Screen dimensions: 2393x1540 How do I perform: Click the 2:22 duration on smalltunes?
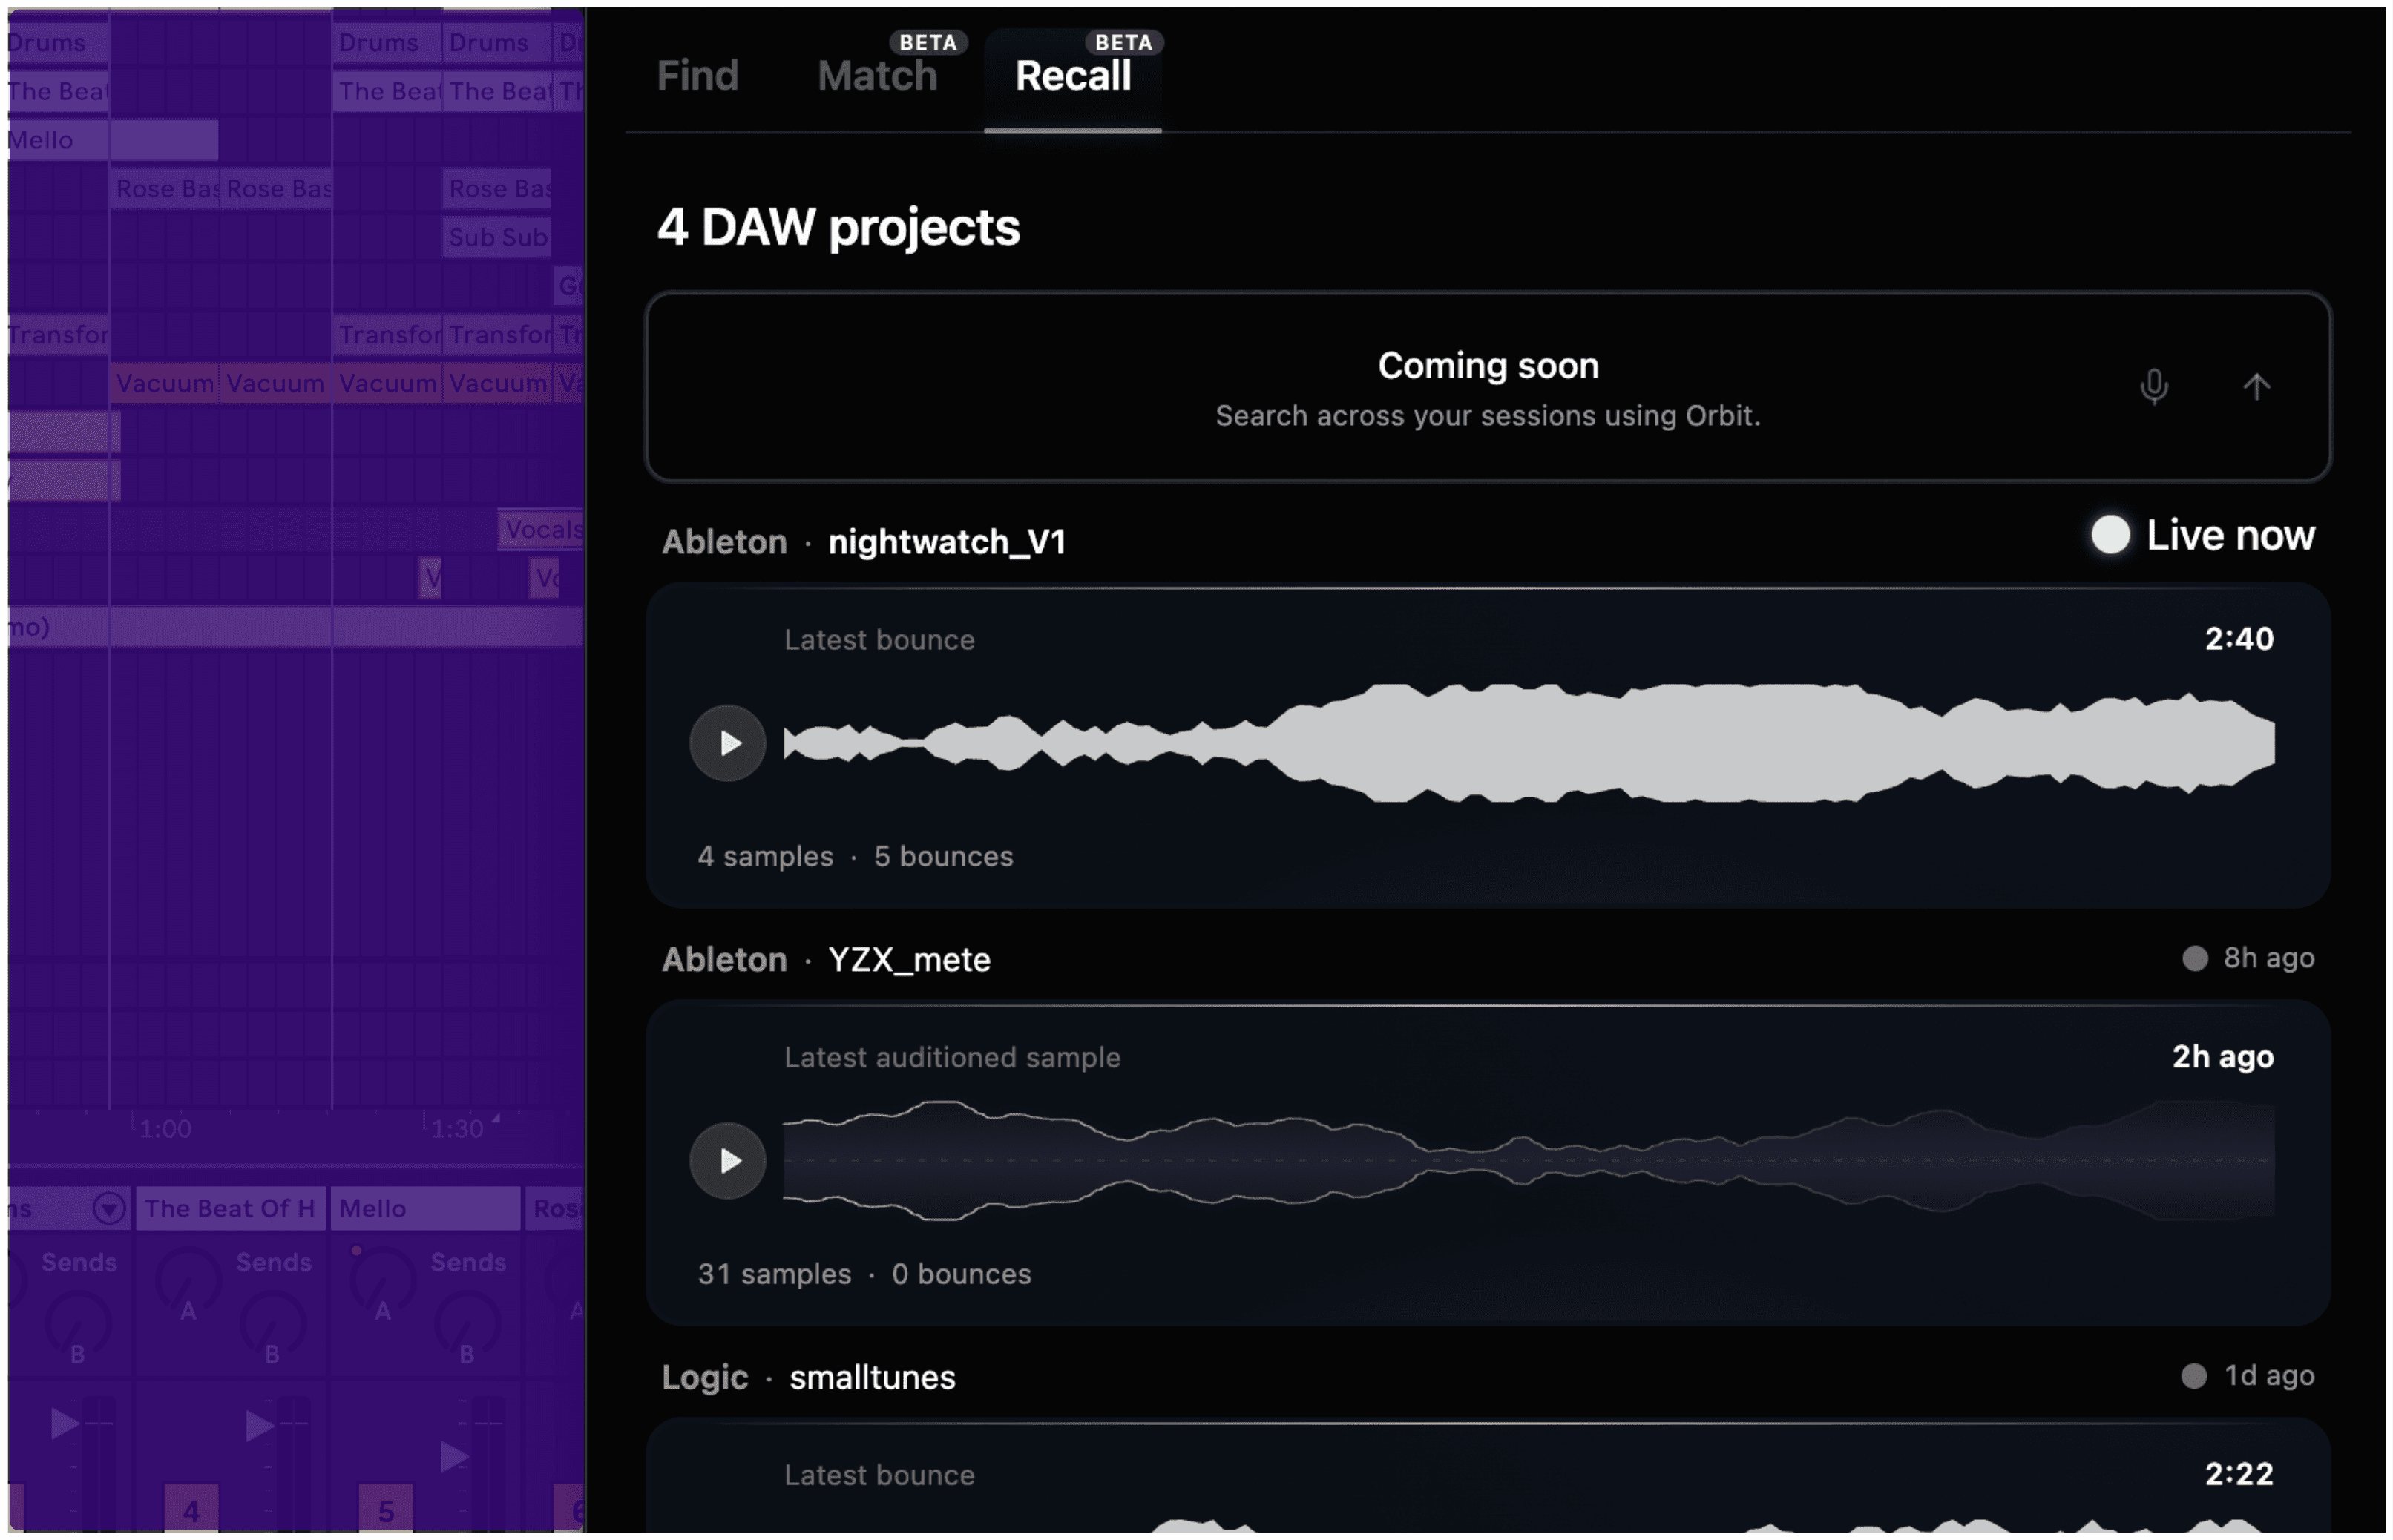coord(2240,1475)
